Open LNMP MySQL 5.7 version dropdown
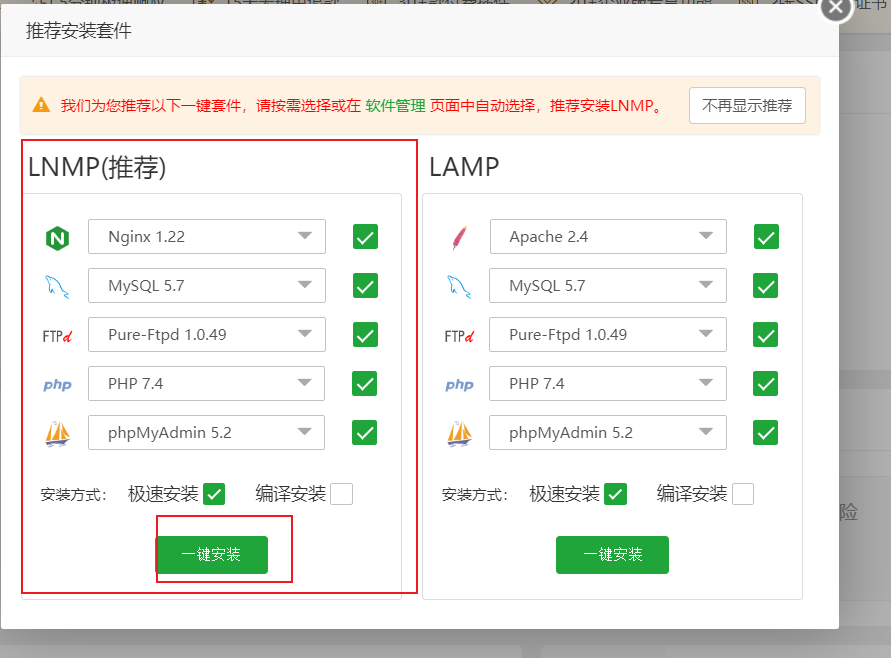This screenshot has width=891, height=658. pos(207,285)
